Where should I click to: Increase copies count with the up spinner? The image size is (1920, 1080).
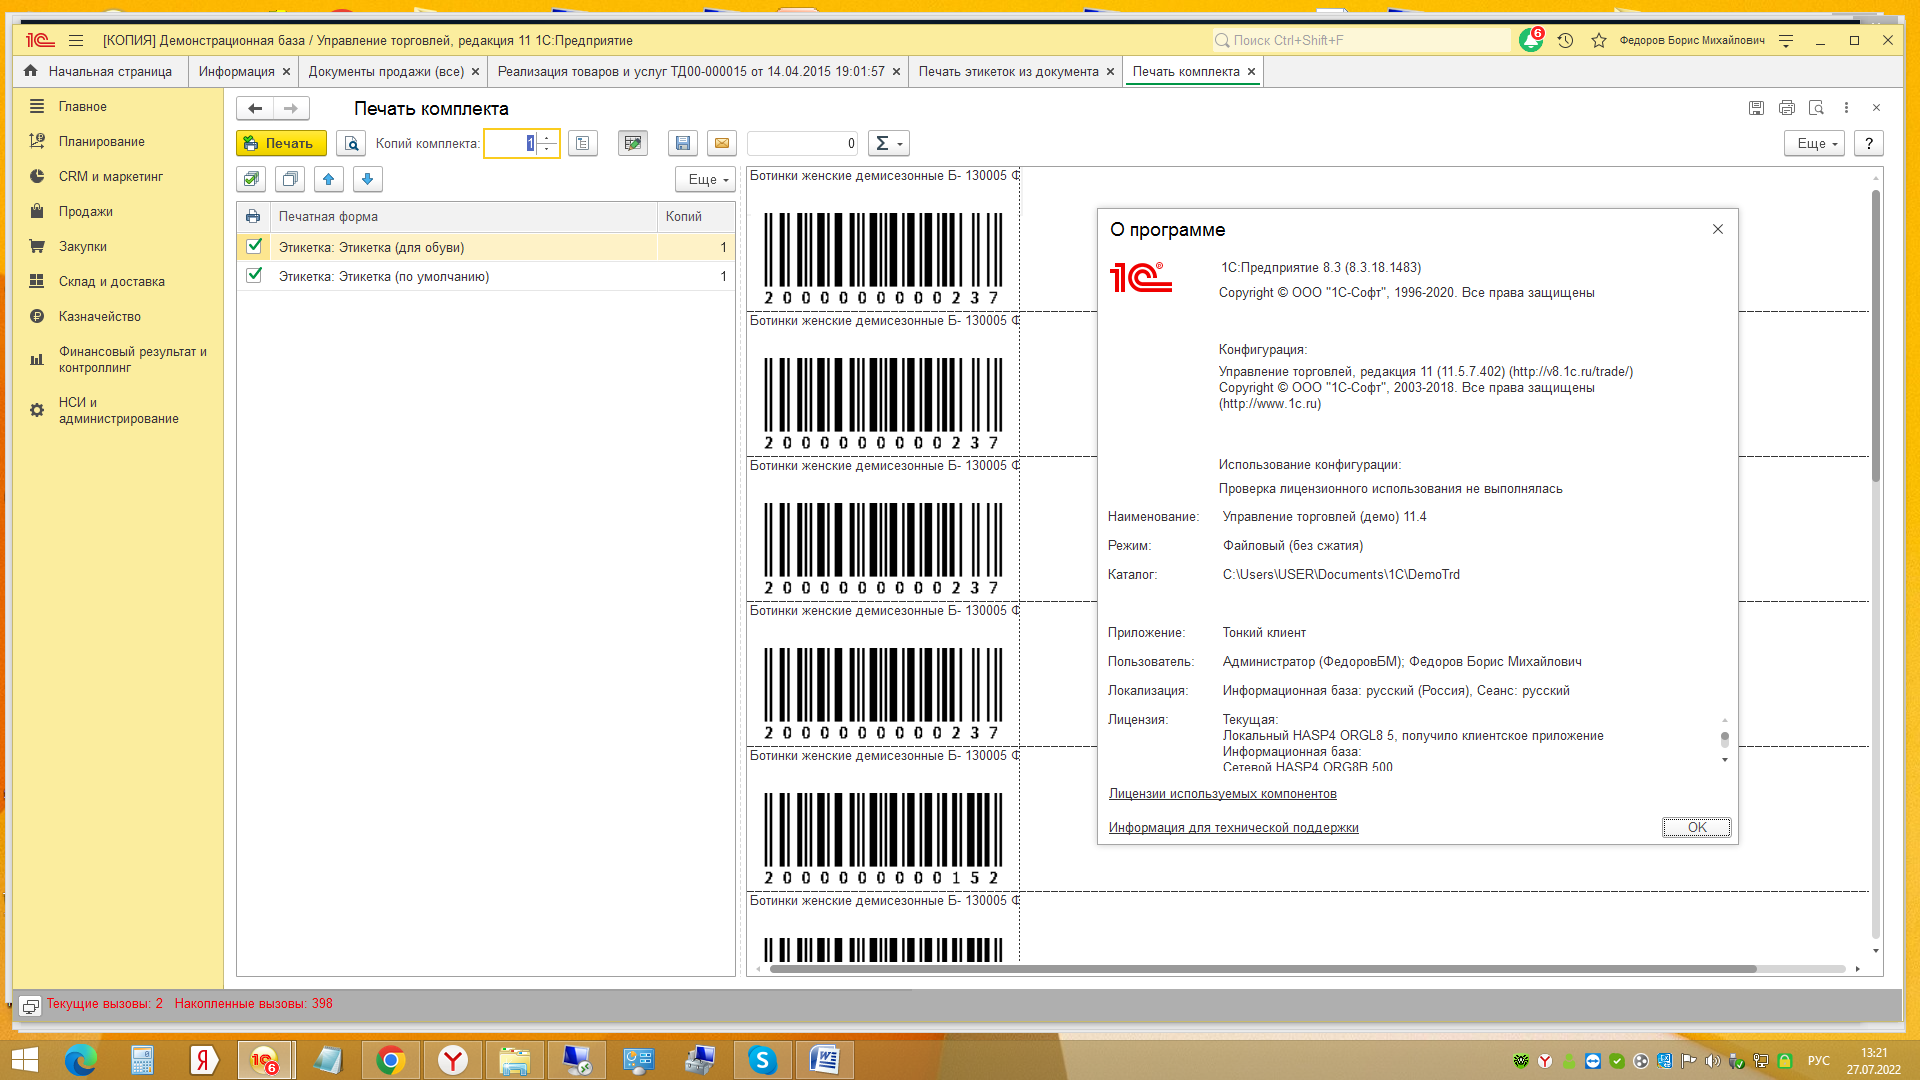coord(547,138)
